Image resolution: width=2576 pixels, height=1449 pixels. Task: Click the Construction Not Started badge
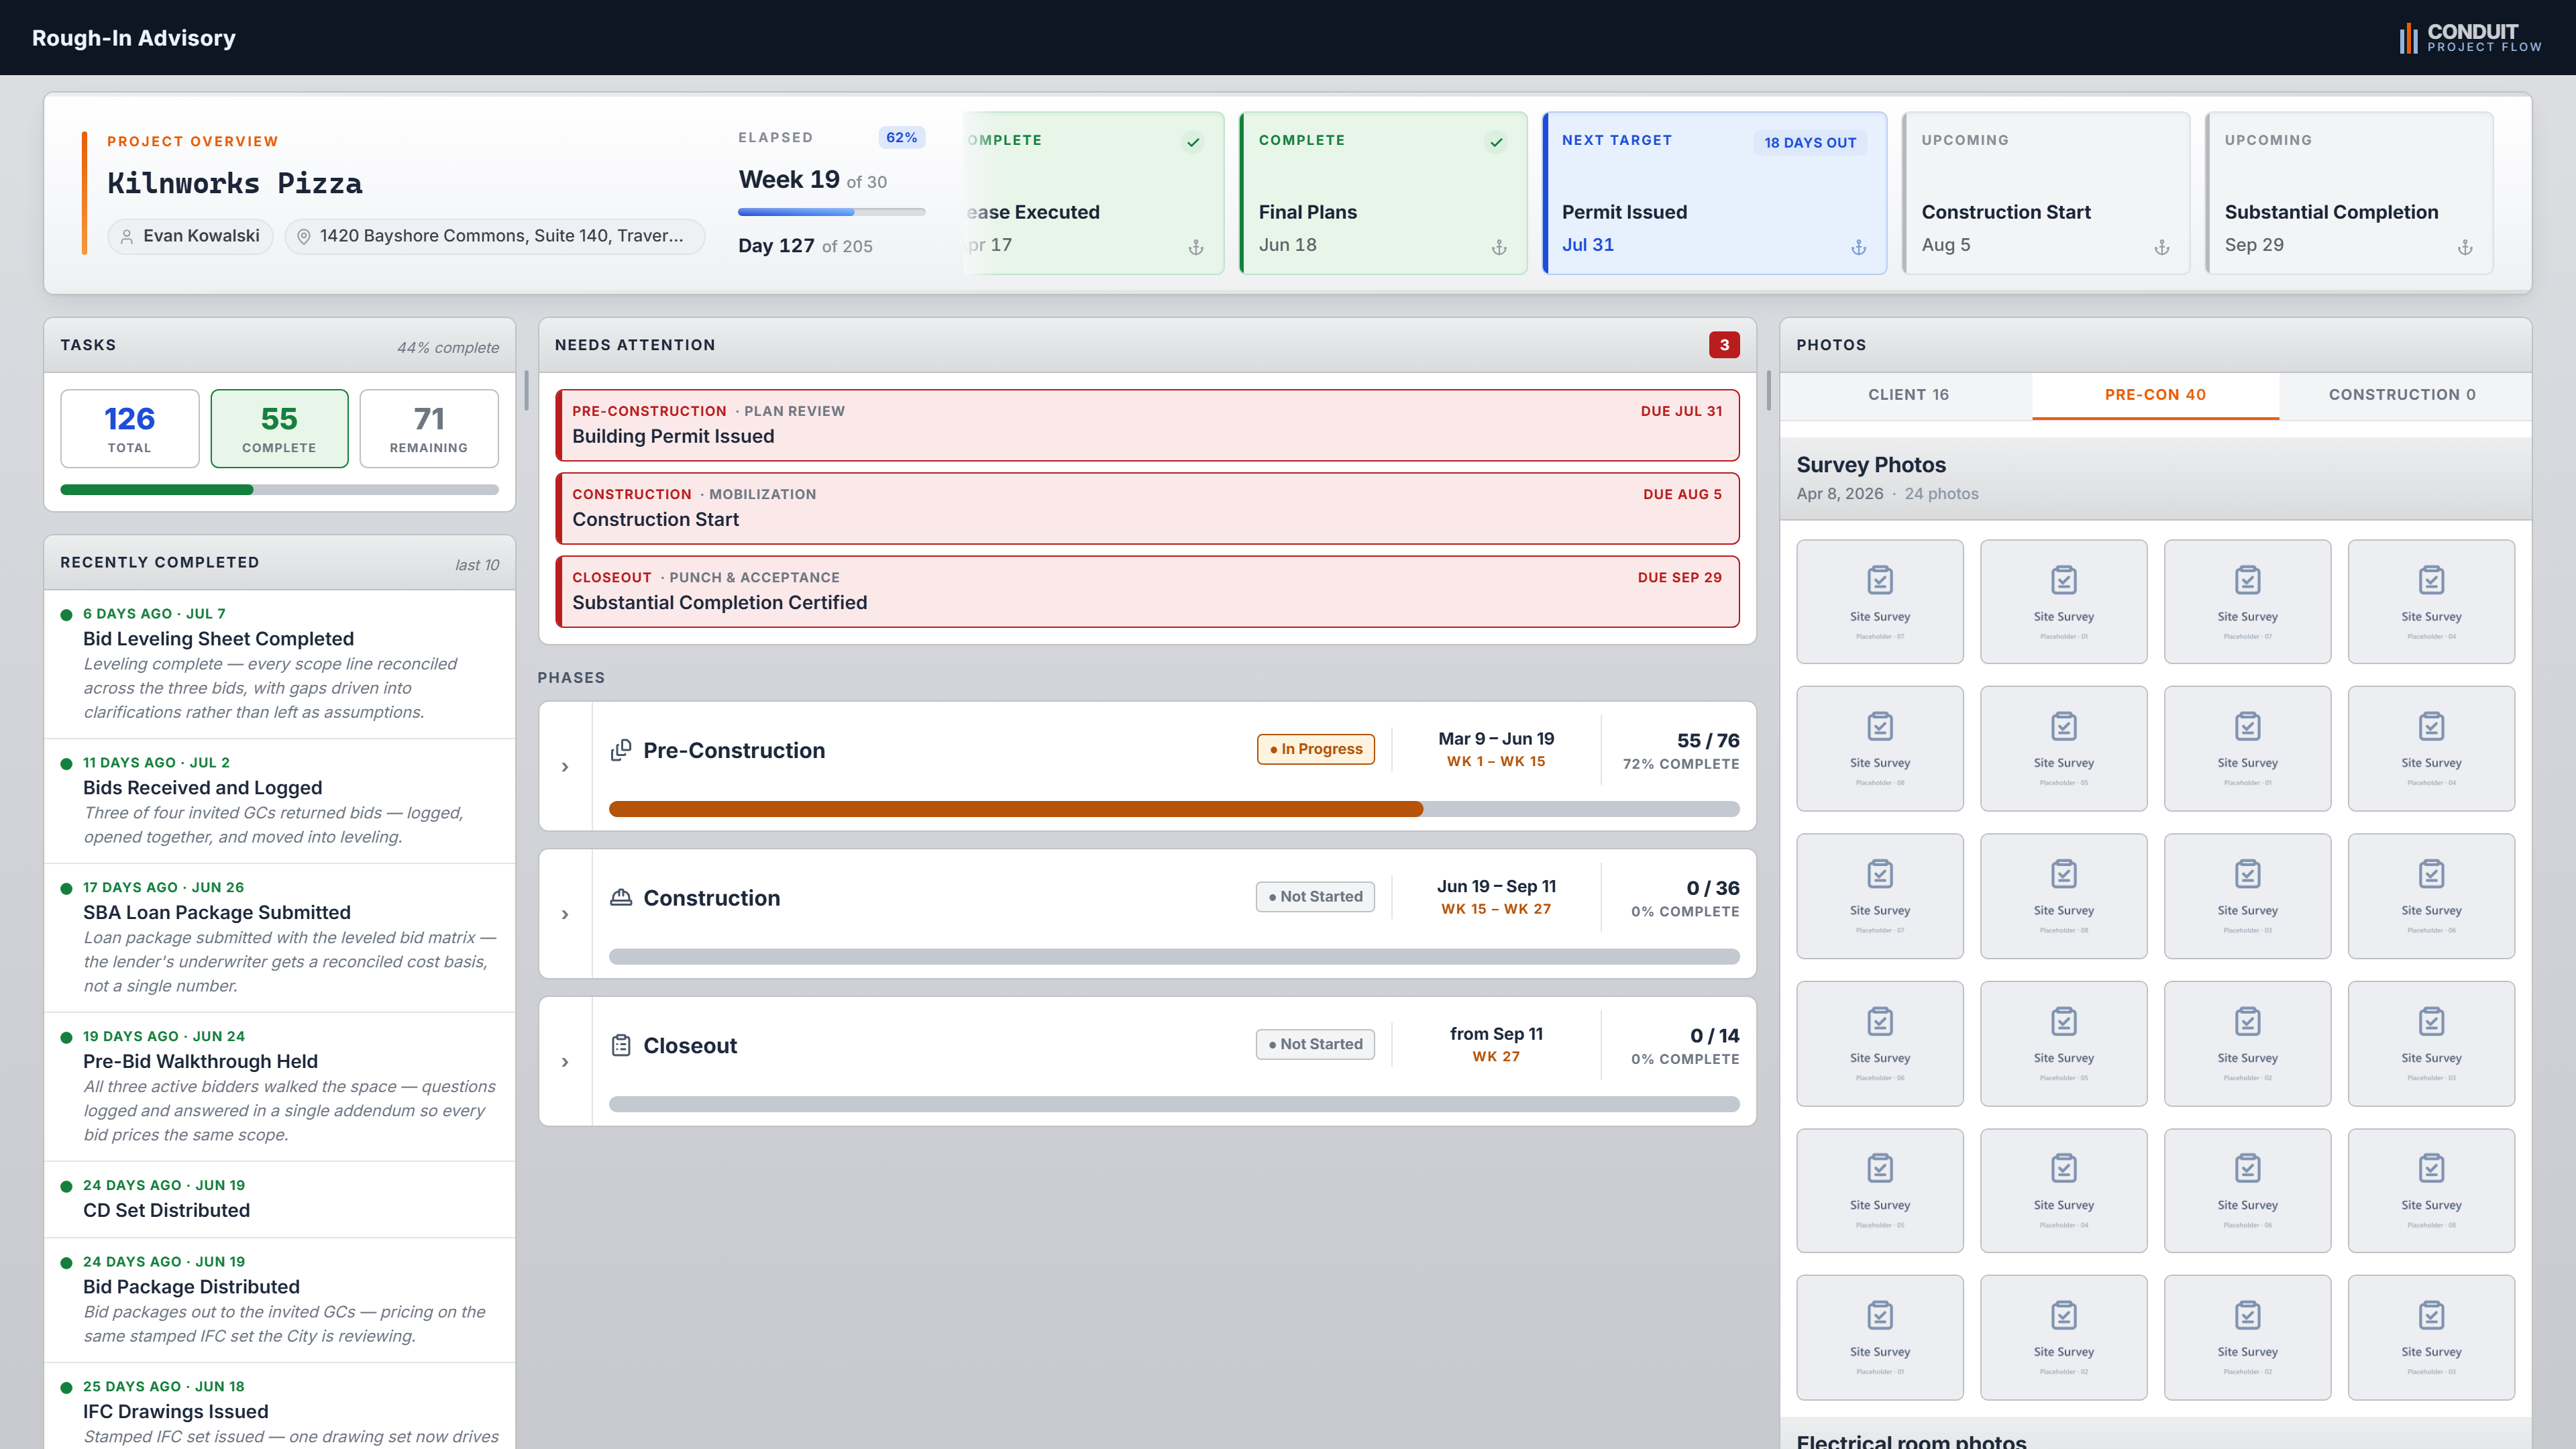click(x=1315, y=897)
